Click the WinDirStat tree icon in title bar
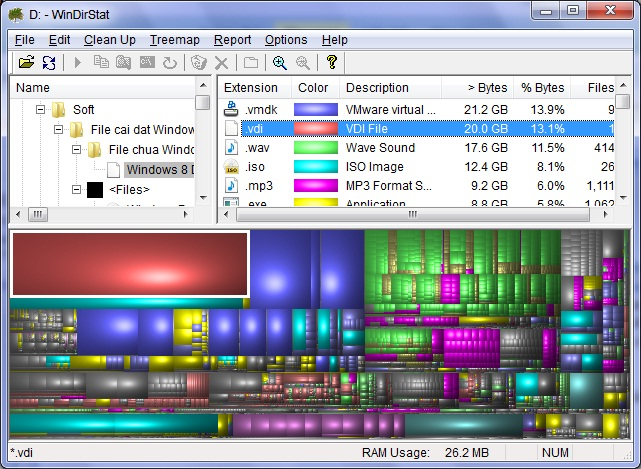Viewport: 641px width, 469px height. 16,15
